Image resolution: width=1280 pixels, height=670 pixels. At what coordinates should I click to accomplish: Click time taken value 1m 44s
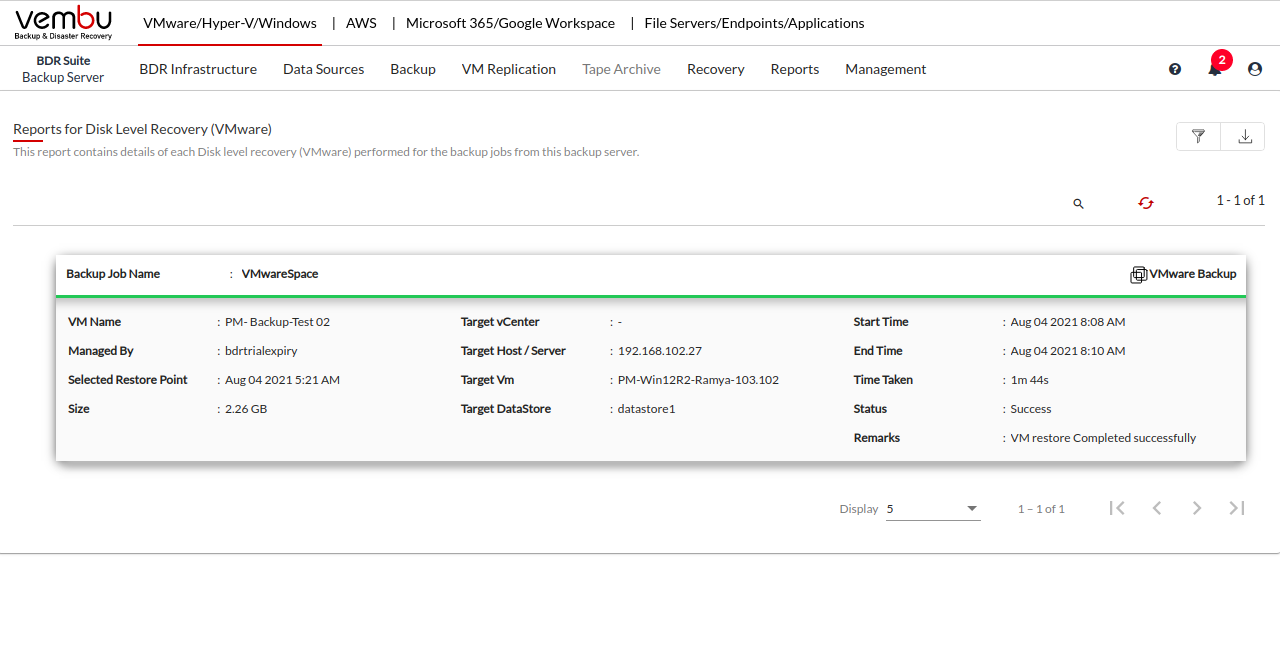click(x=1030, y=380)
